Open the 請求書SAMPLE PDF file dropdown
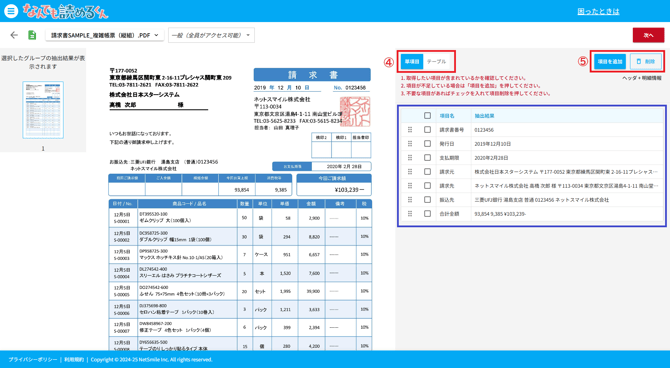 [x=105, y=35]
